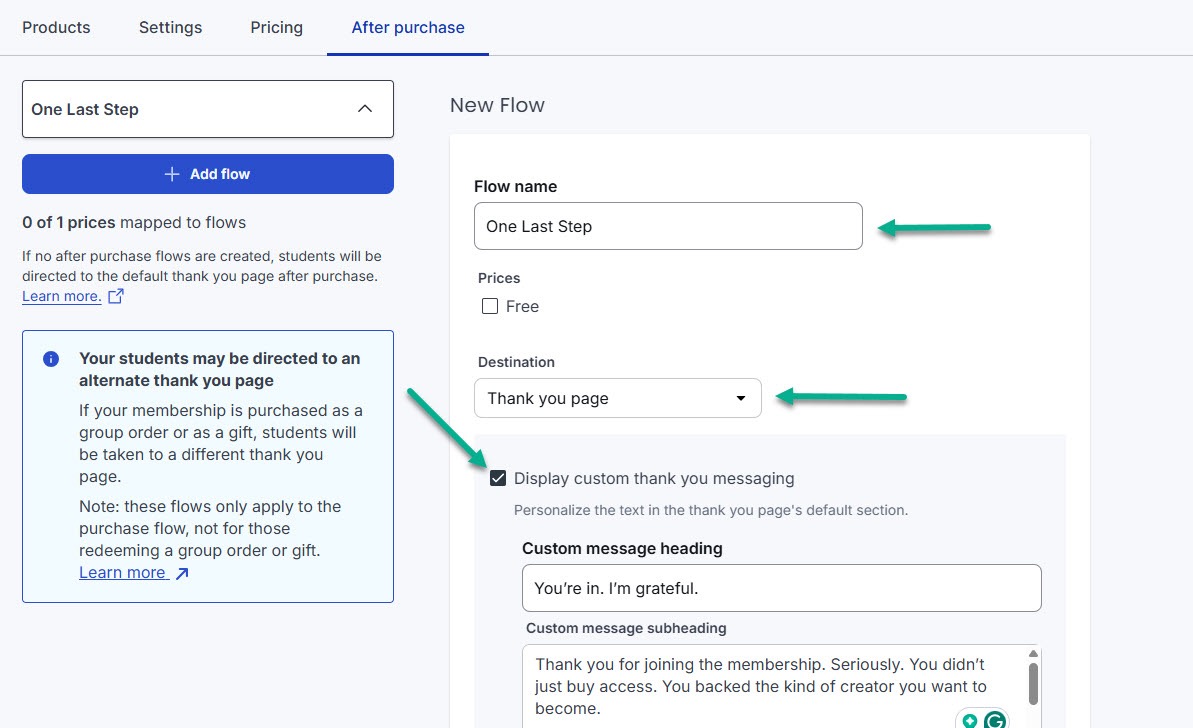Uncheck Display custom thank you messaging
This screenshot has height=728, width=1193.
pos(498,478)
